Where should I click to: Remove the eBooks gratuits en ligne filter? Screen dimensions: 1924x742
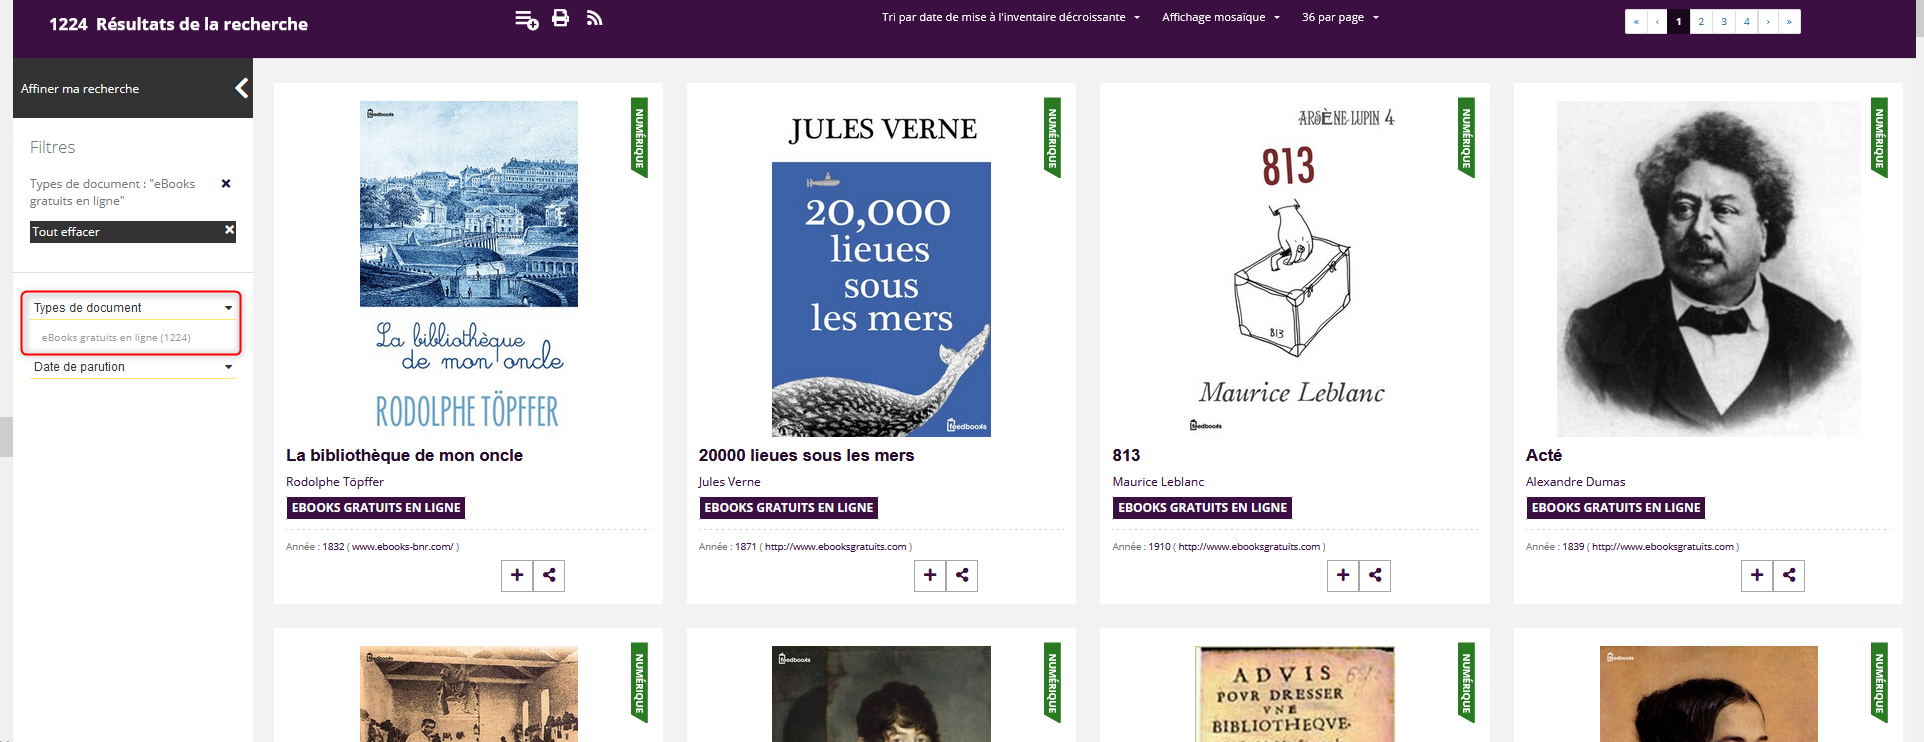coord(226,184)
